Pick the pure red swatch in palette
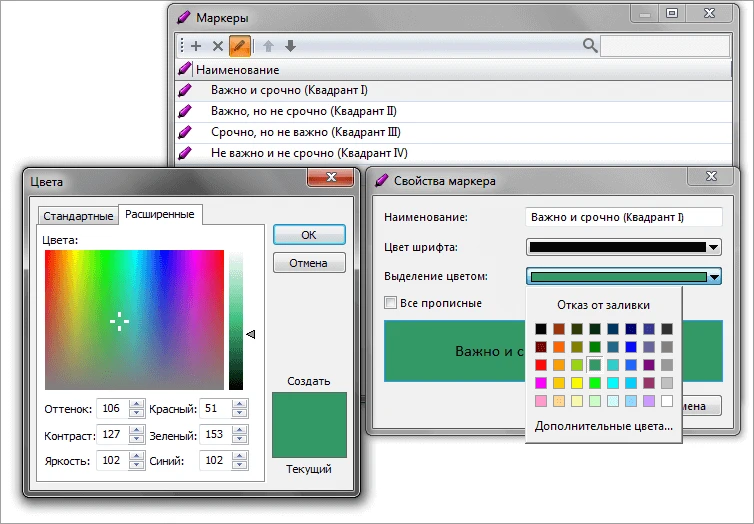Image resolution: width=754 pixels, height=524 pixels. point(541,365)
